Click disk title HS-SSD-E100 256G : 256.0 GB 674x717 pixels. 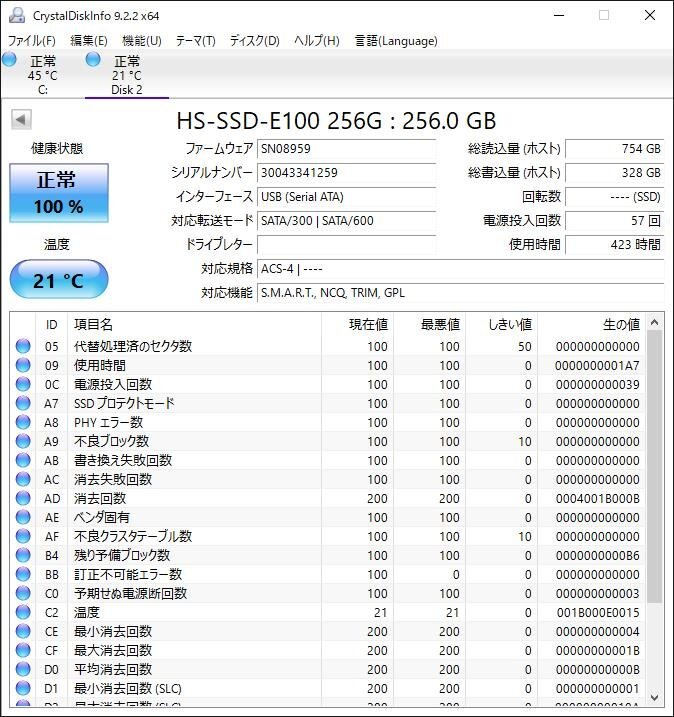coord(336,121)
